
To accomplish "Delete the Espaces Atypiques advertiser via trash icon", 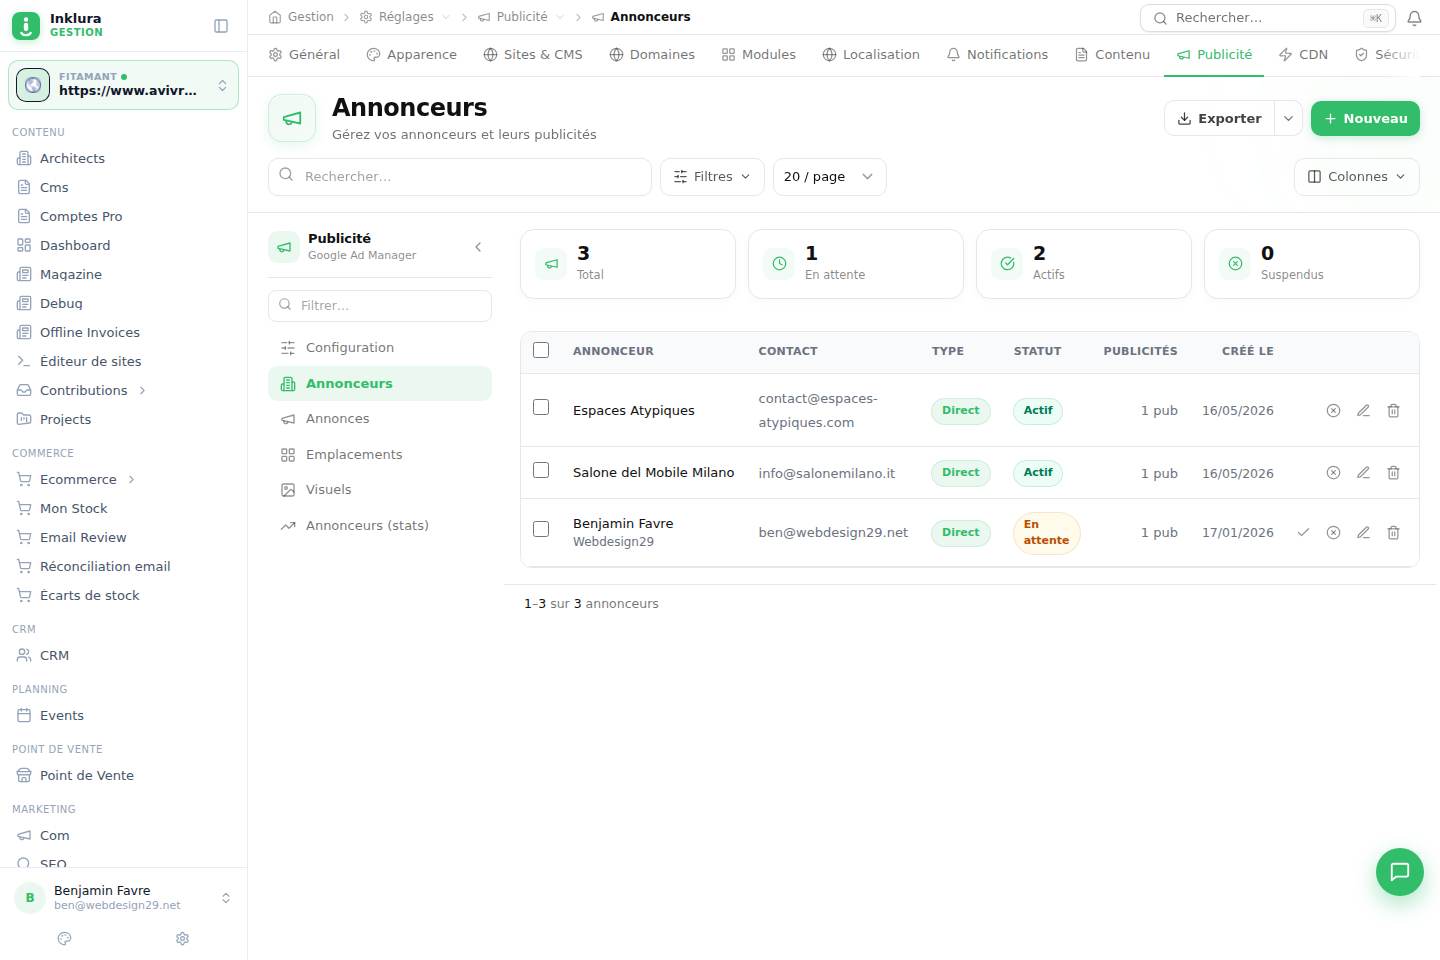I will pyautogui.click(x=1393, y=411).
